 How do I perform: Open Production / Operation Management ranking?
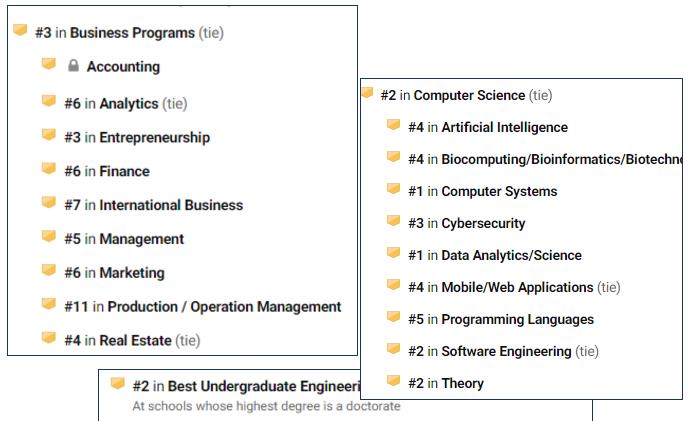[203, 306]
